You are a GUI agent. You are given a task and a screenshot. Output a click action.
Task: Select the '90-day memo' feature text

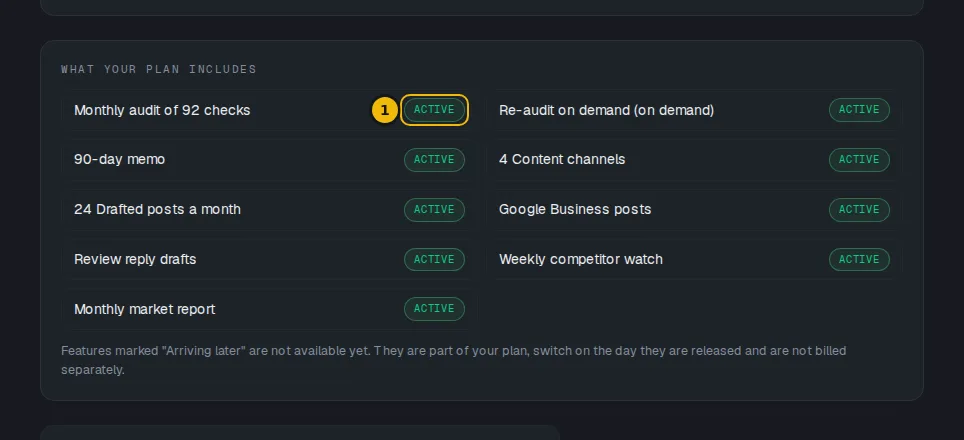[x=119, y=159]
